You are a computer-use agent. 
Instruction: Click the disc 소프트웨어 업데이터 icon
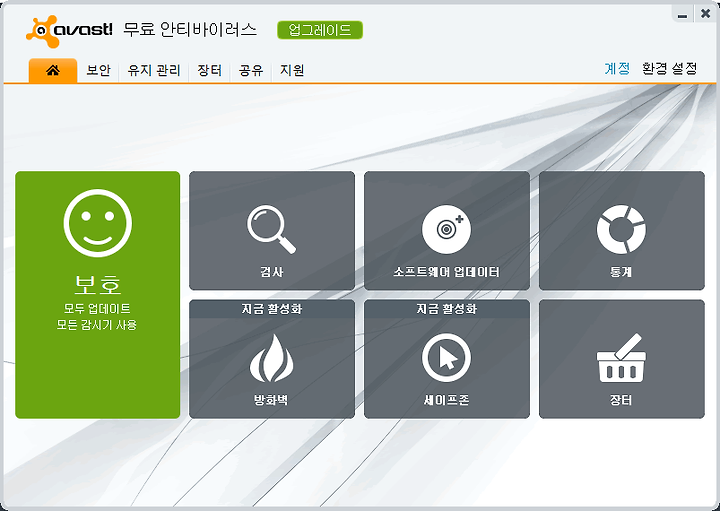point(446,229)
